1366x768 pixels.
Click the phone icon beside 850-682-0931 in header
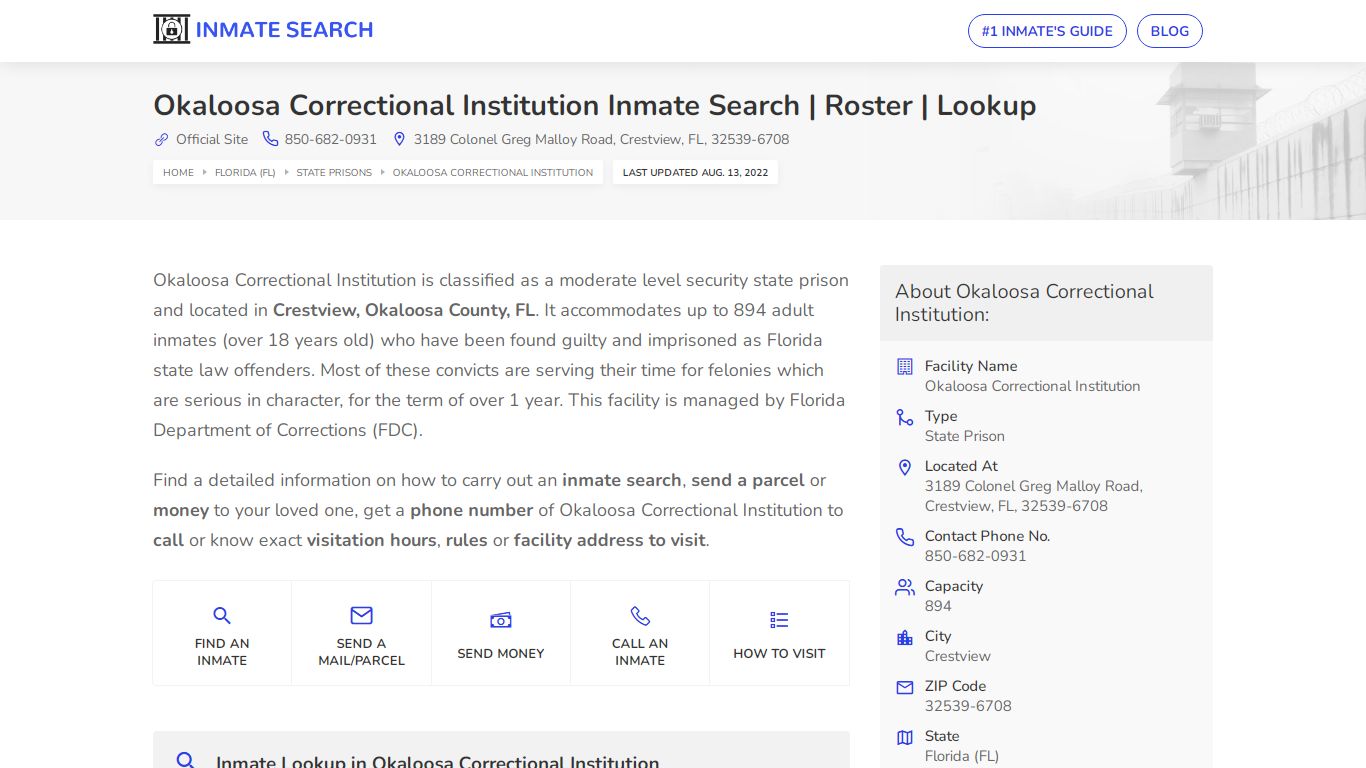270,139
